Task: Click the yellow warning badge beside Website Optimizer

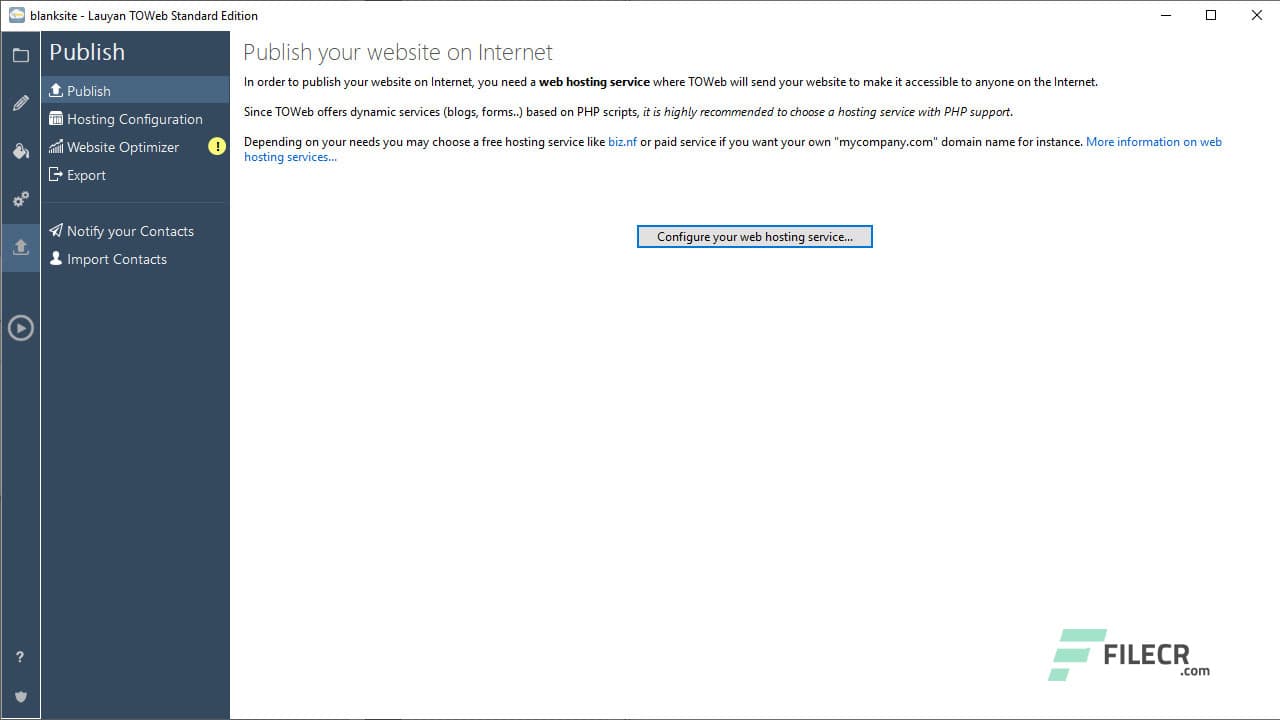Action: coord(217,147)
